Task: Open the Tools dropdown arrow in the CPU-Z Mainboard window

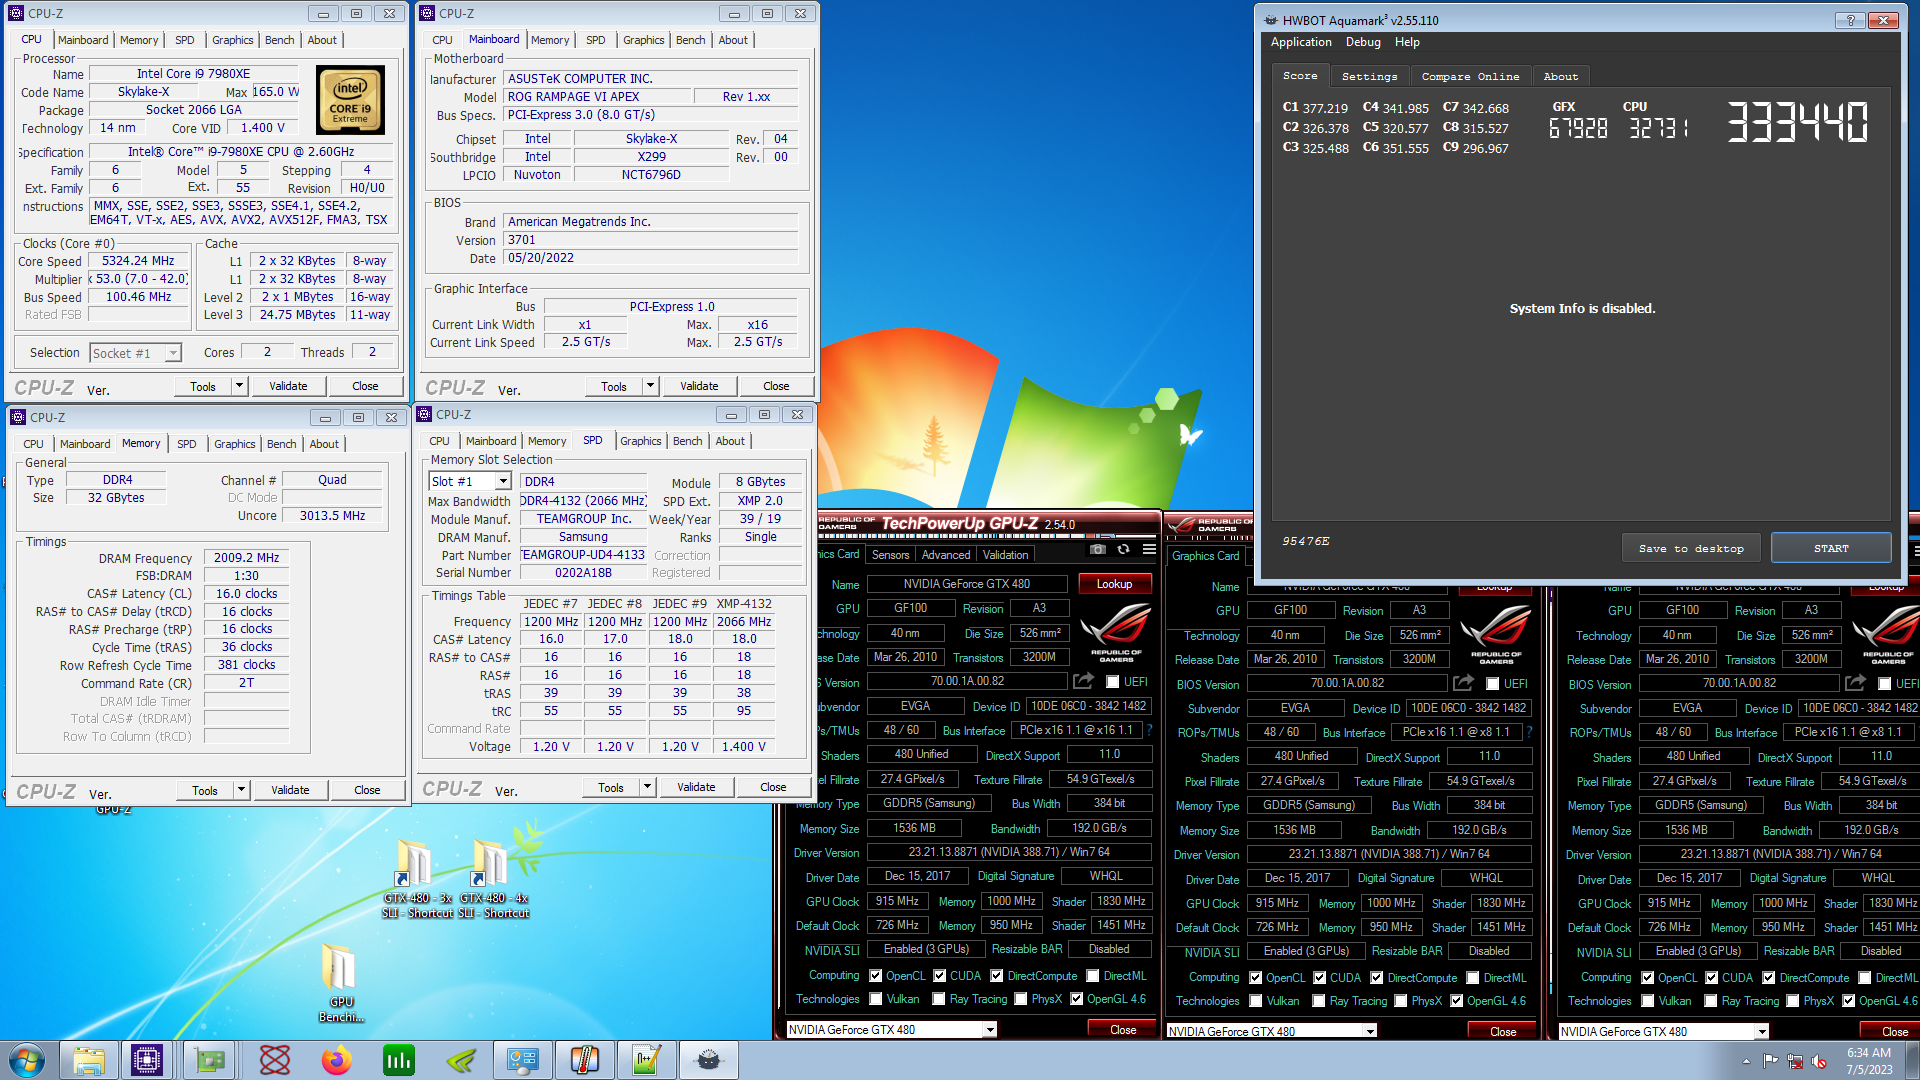Action: pyautogui.click(x=651, y=386)
